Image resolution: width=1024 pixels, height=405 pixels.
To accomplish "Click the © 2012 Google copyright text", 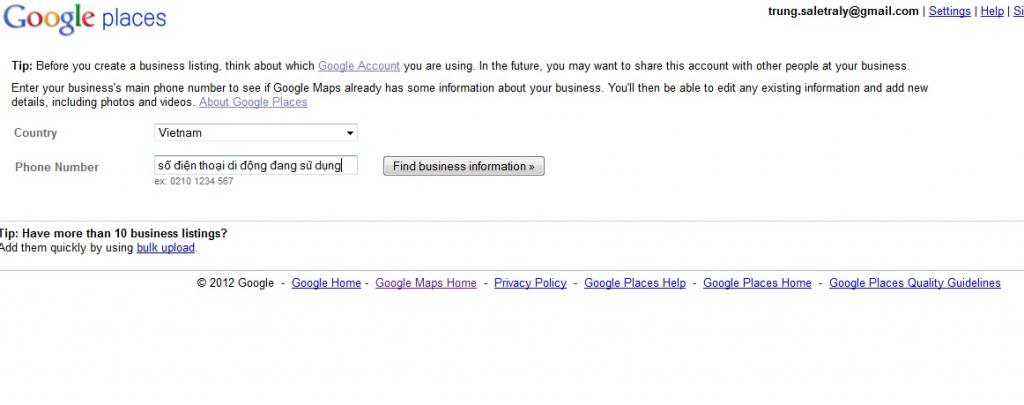I will pyautogui.click(x=235, y=283).
